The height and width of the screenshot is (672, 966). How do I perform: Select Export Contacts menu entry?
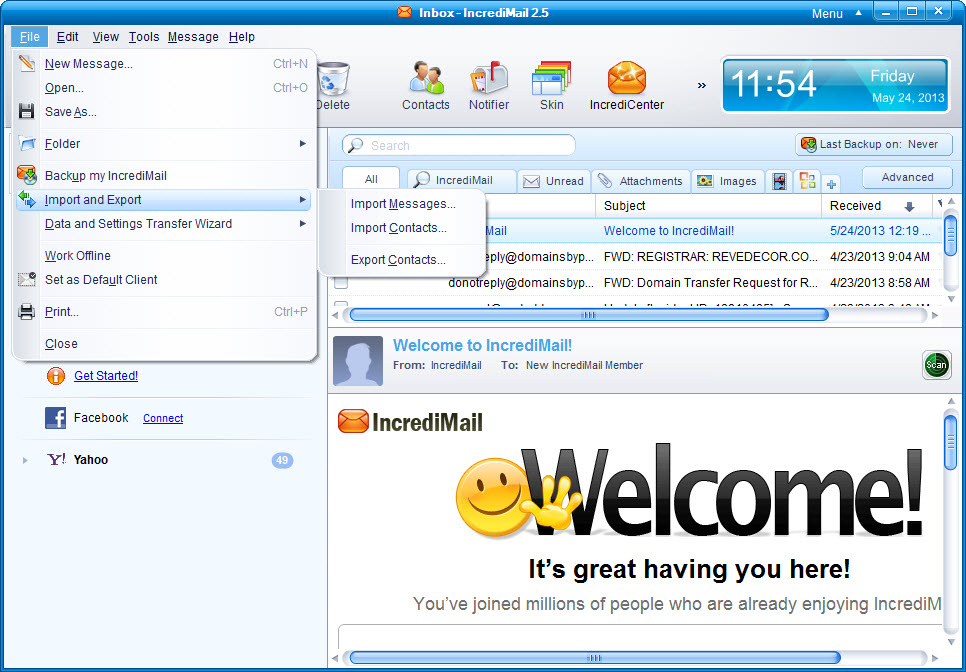(398, 260)
